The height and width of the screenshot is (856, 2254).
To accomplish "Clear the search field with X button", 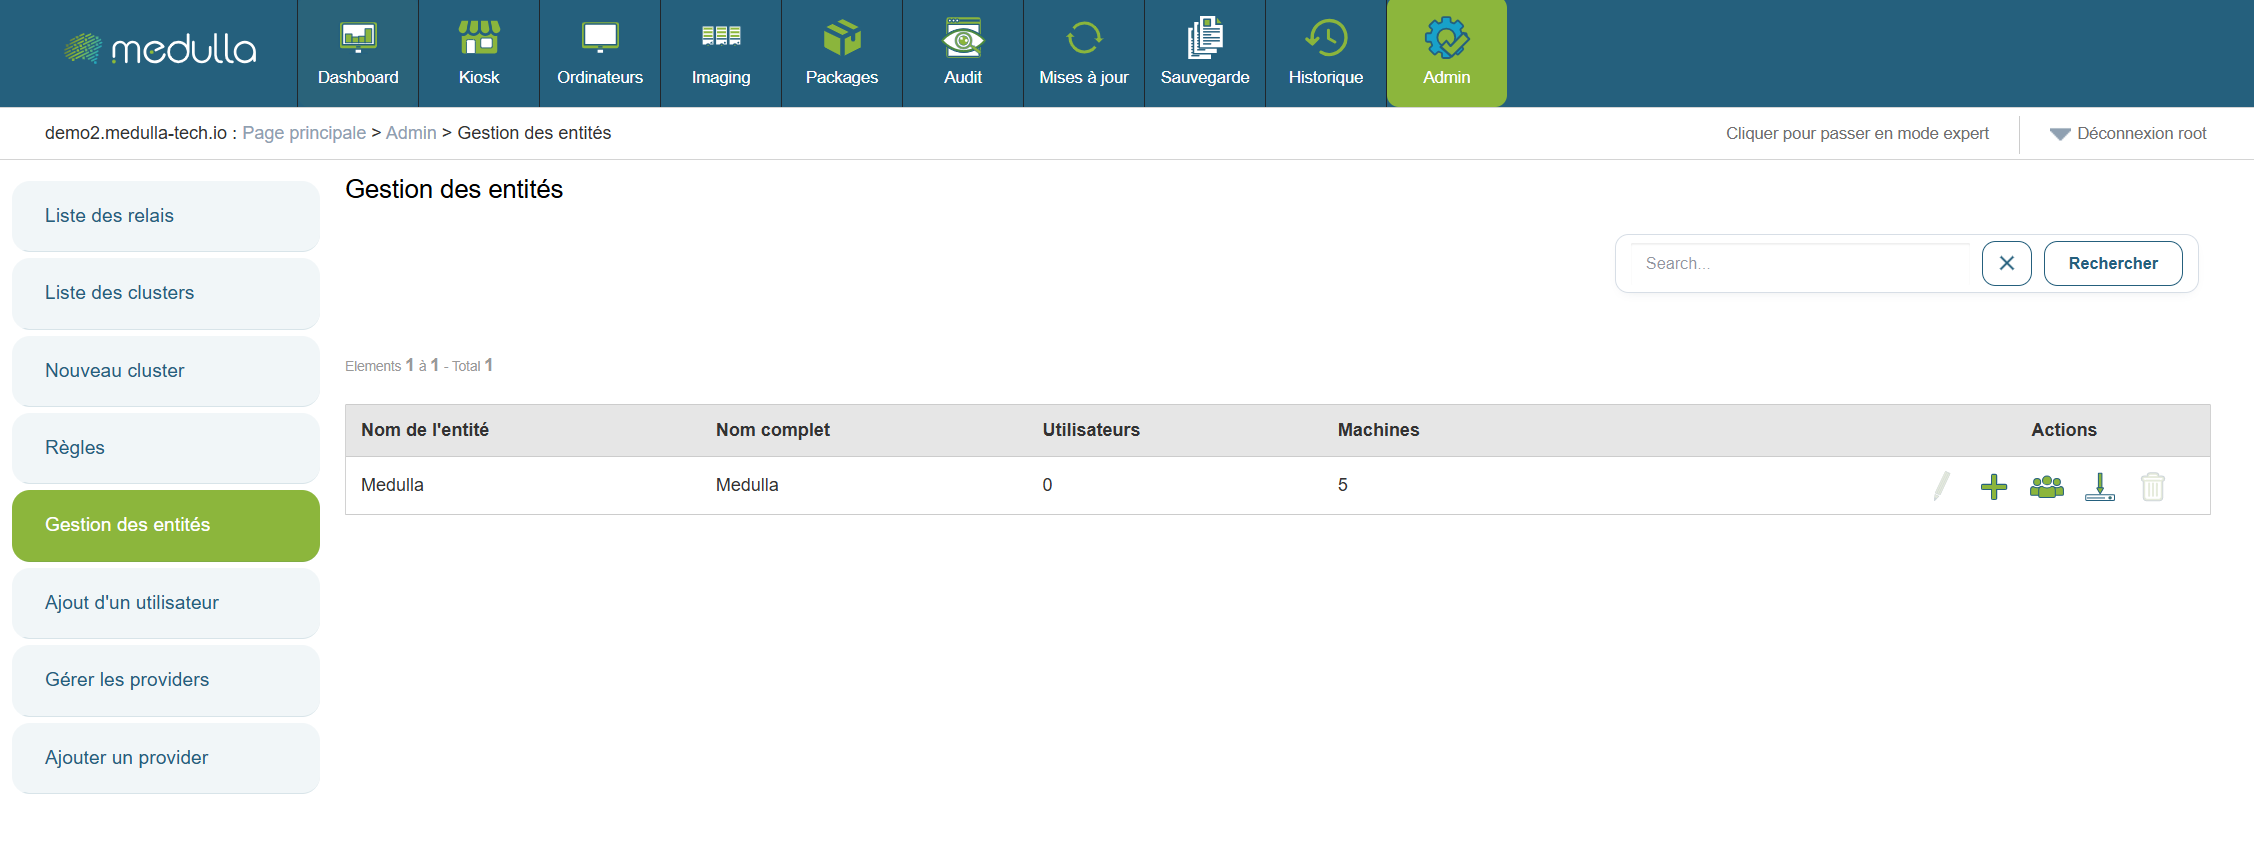I will (x=2006, y=263).
